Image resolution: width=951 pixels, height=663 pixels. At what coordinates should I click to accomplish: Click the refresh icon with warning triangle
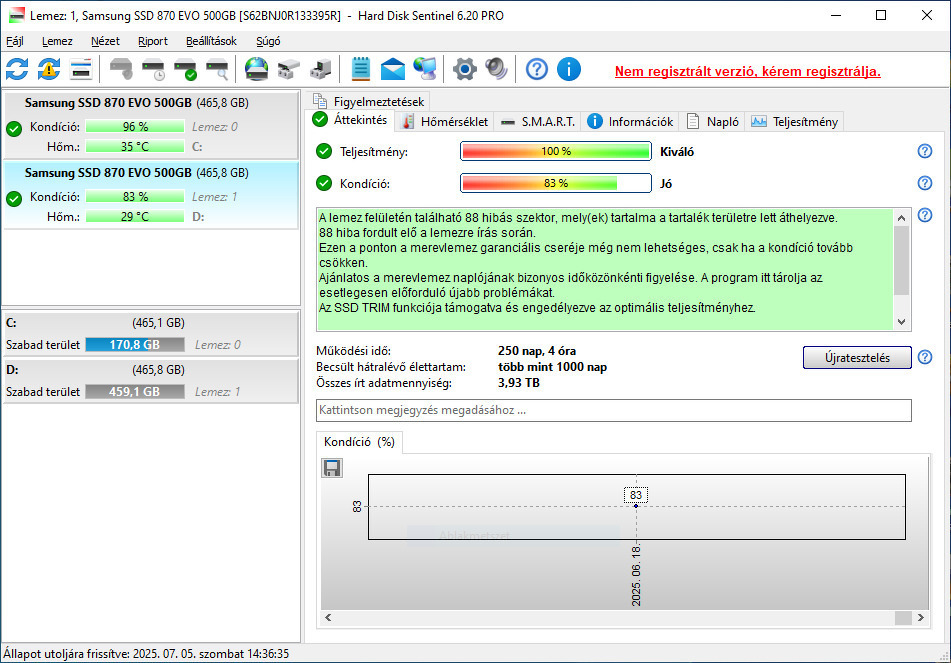tap(49, 69)
